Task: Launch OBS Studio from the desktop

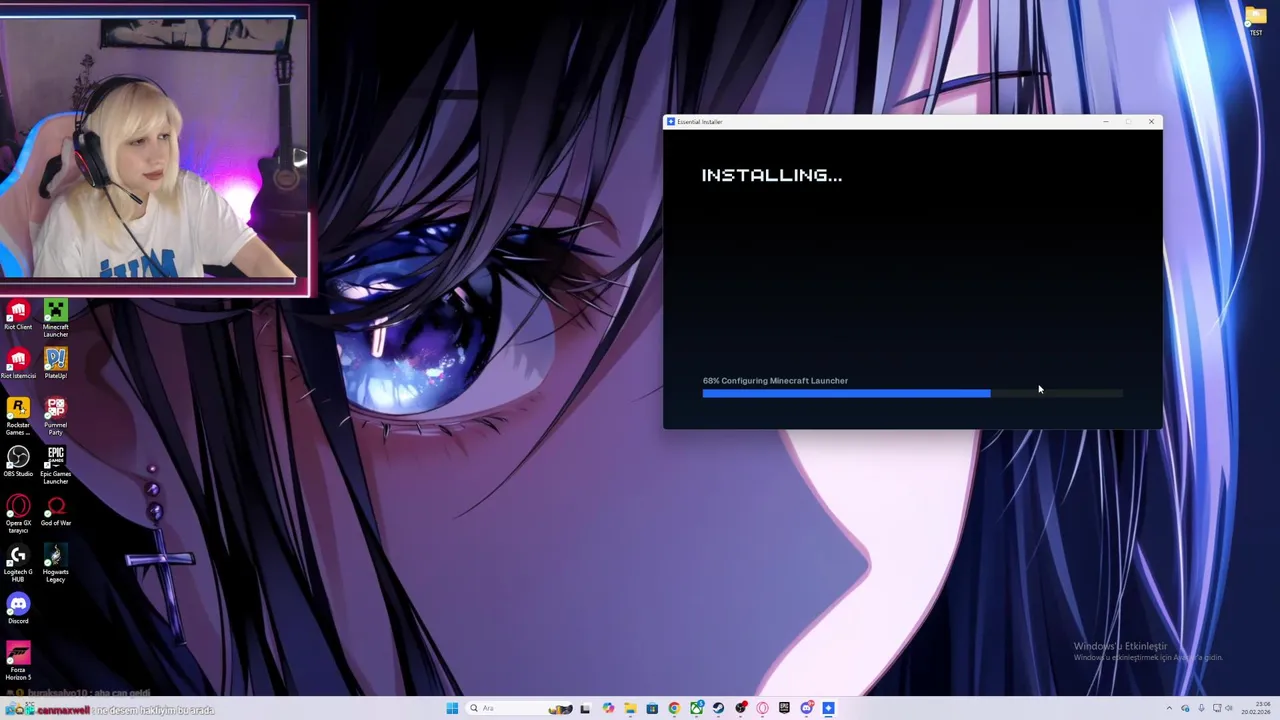Action: 18,462
